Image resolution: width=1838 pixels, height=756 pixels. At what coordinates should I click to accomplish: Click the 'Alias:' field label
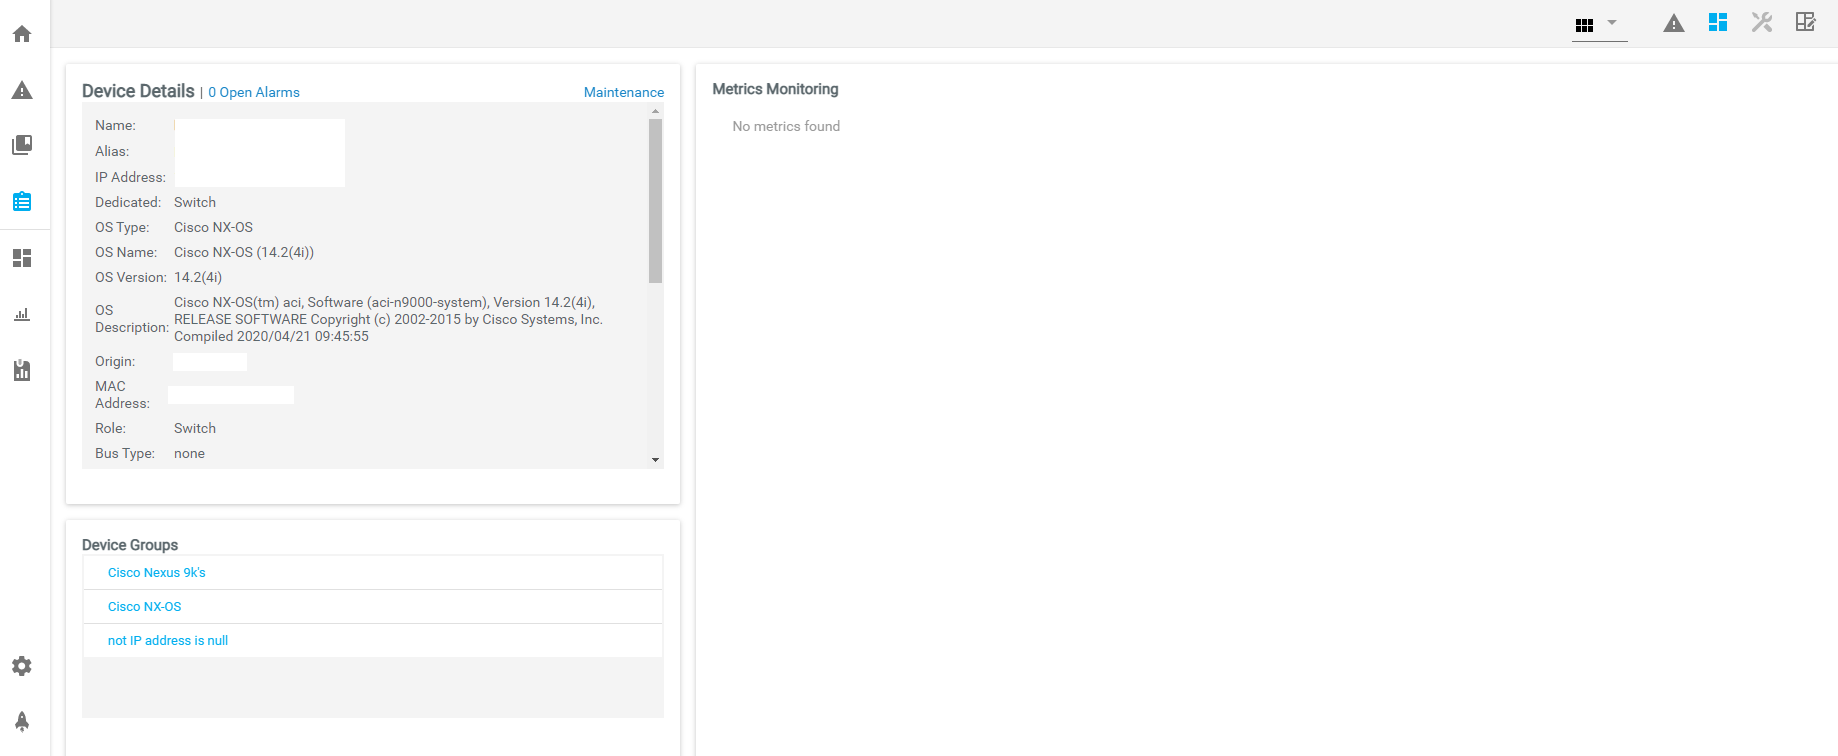pyautogui.click(x=112, y=151)
